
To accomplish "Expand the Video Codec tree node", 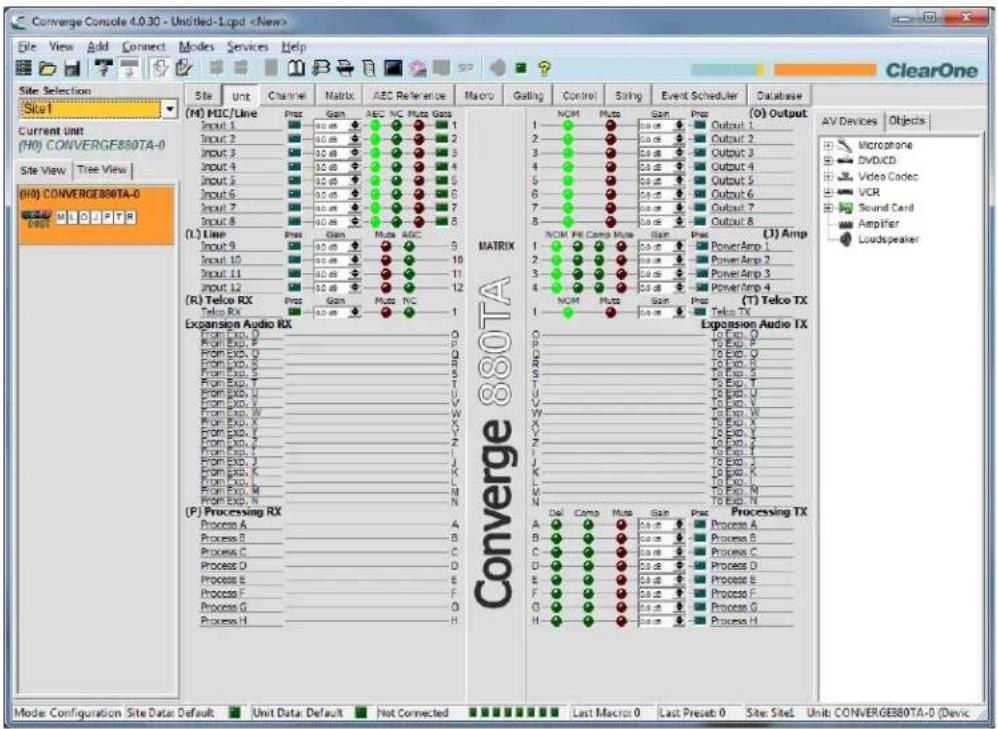I will (828, 177).
